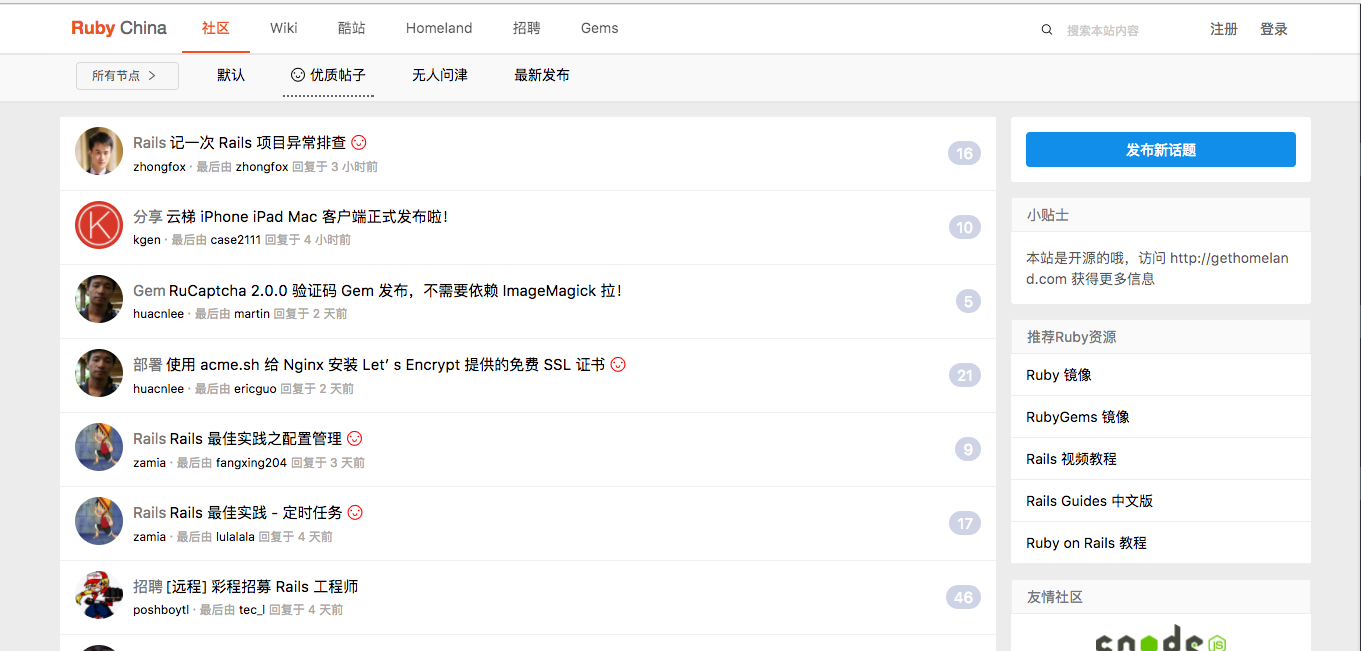Click the 发布新话题 button
This screenshot has width=1361, height=651.
1161,150
